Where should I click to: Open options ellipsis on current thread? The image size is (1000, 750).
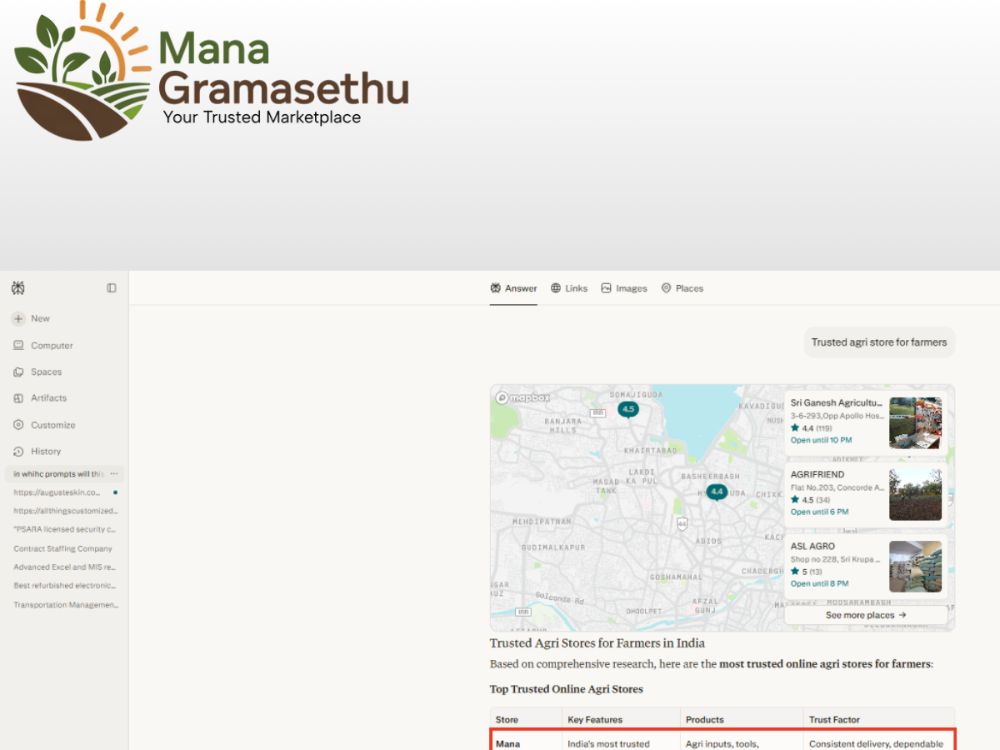click(x=114, y=474)
